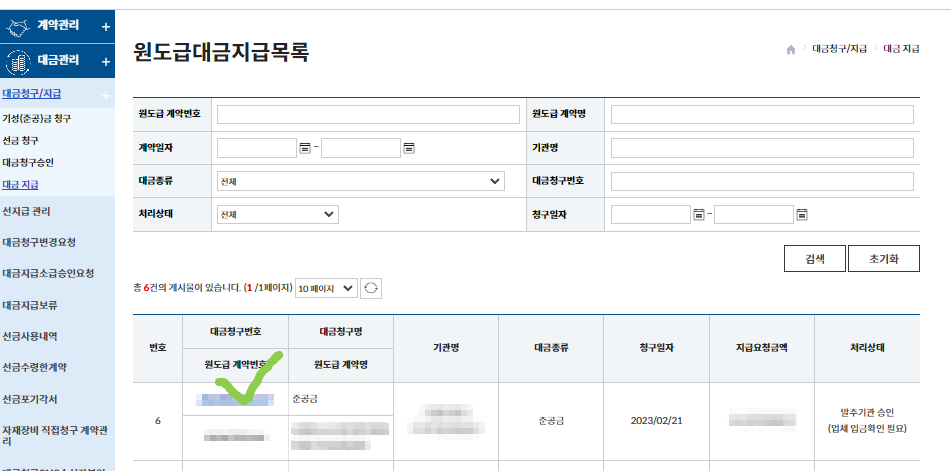Open 선금포기각서 in sidebar
Image resolution: width=951 pixels, height=471 pixels.
point(30,399)
